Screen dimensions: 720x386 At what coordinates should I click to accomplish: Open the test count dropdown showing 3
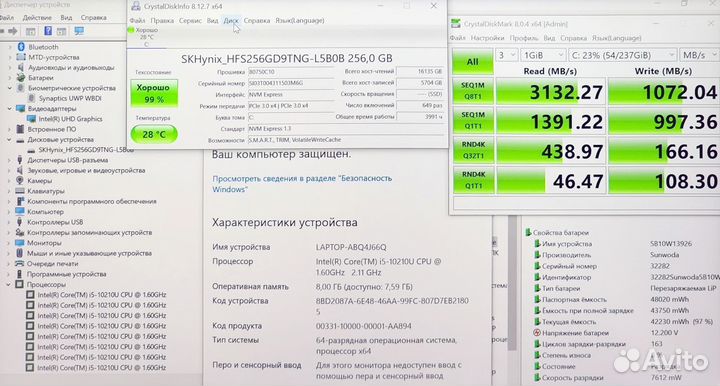[507, 55]
